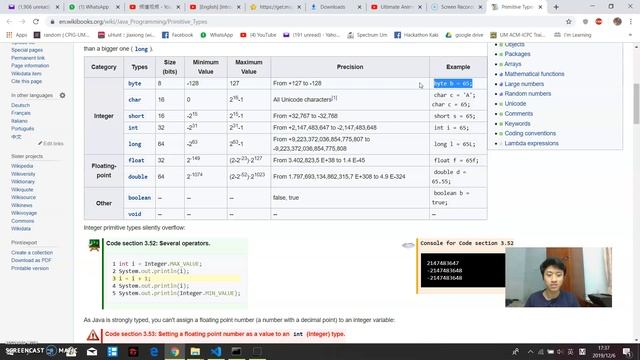Open Wikipedia sister project link

click(x=22, y=166)
